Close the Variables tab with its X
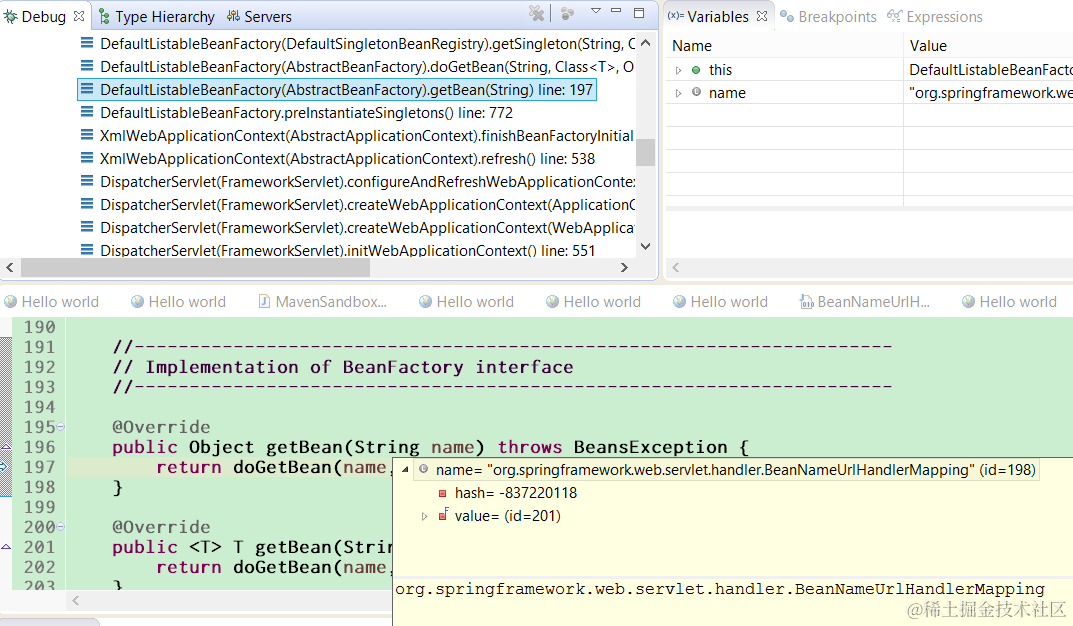 pyautogui.click(x=762, y=16)
